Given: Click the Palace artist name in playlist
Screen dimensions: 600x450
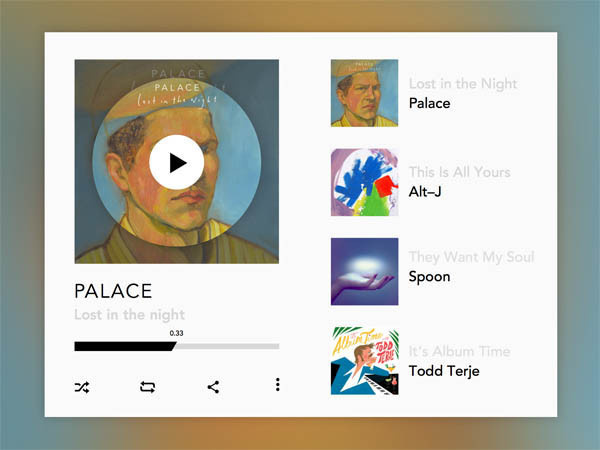Looking at the screenshot, I should click(x=429, y=103).
